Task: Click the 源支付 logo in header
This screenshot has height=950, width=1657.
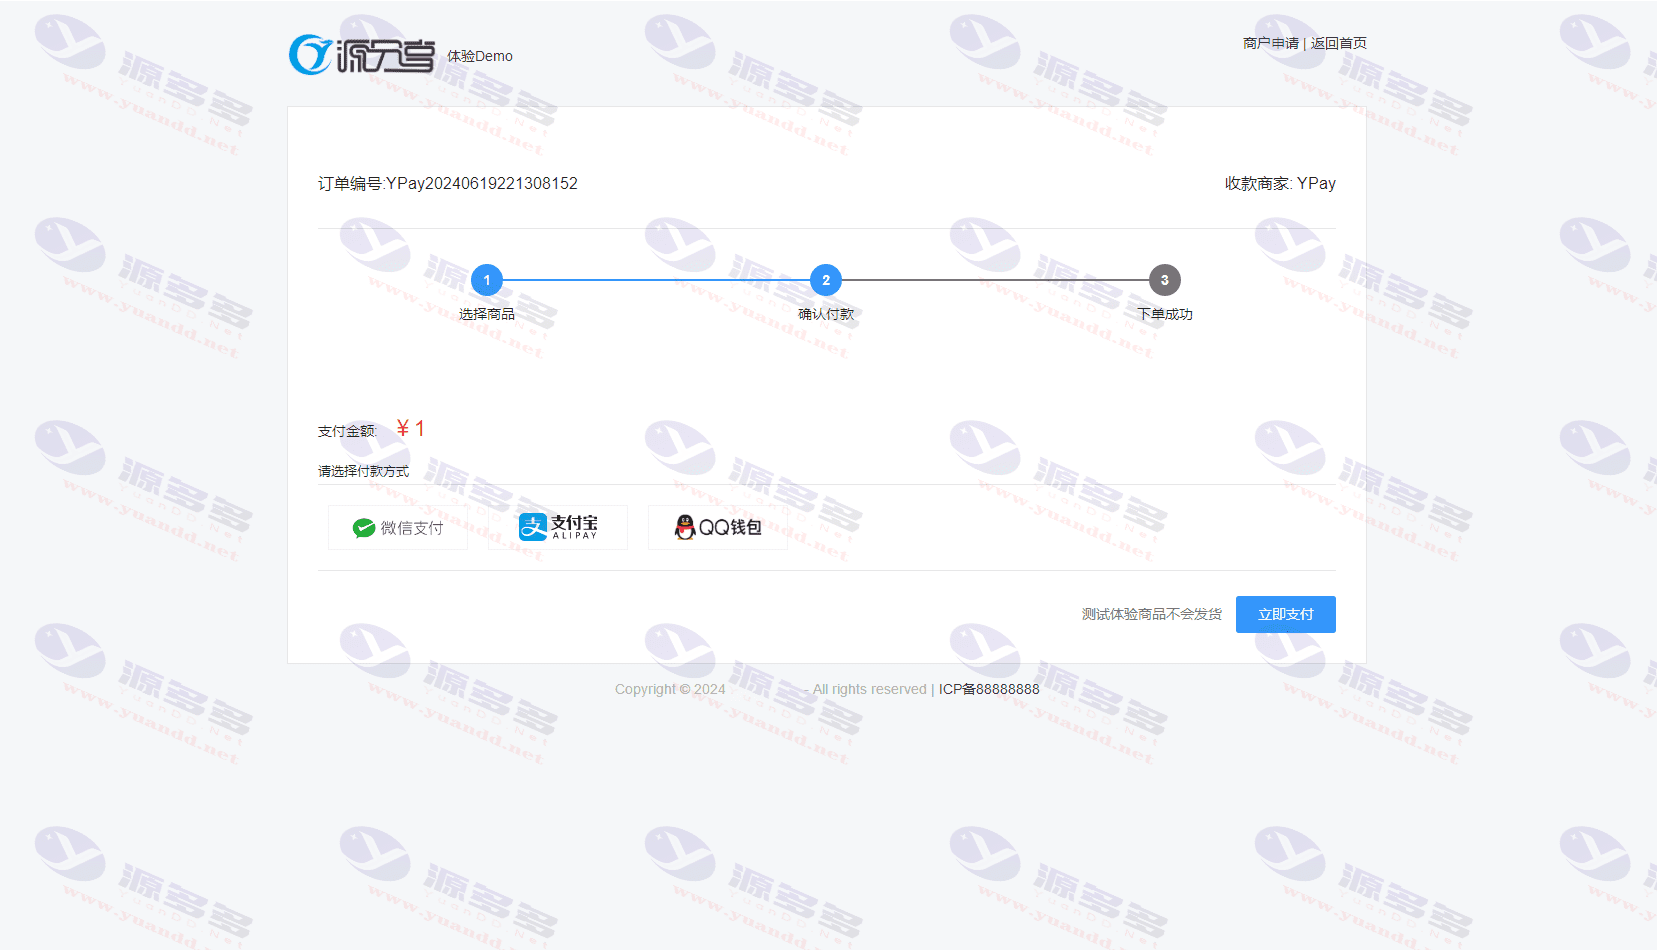Action: (x=361, y=55)
